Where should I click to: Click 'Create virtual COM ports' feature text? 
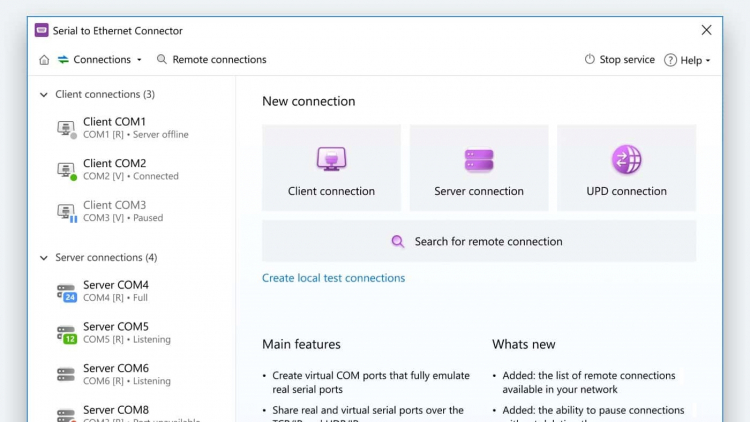[x=371, y=382]
